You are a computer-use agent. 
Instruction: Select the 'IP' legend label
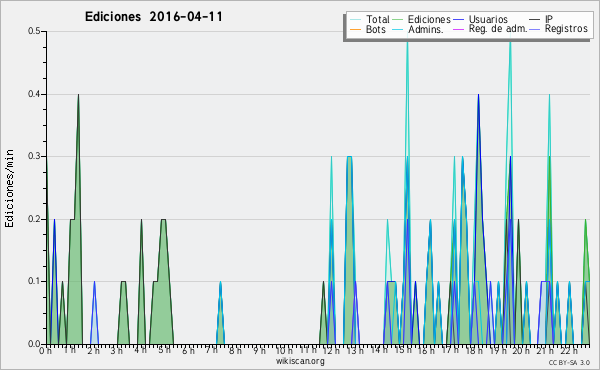pyautogui.click(x=549, y=19)
